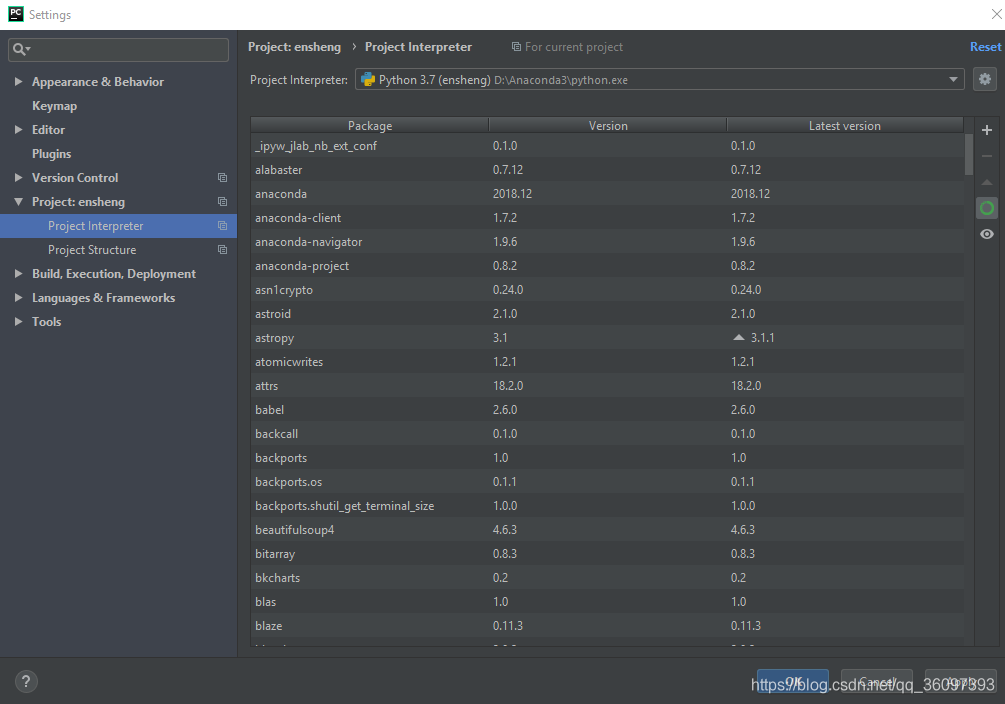Click the upgrade arrow beside astropy 3.1.1

click(738, 337)
